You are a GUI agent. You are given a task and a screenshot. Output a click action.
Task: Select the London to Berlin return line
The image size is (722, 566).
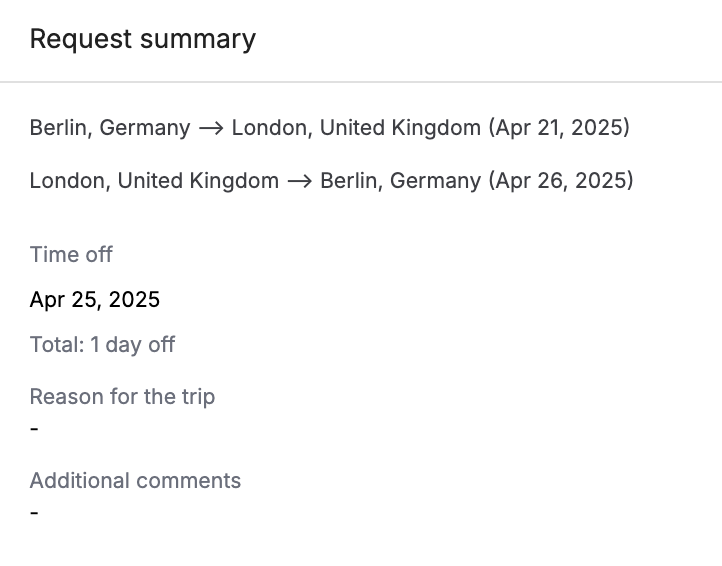(332, 181)
